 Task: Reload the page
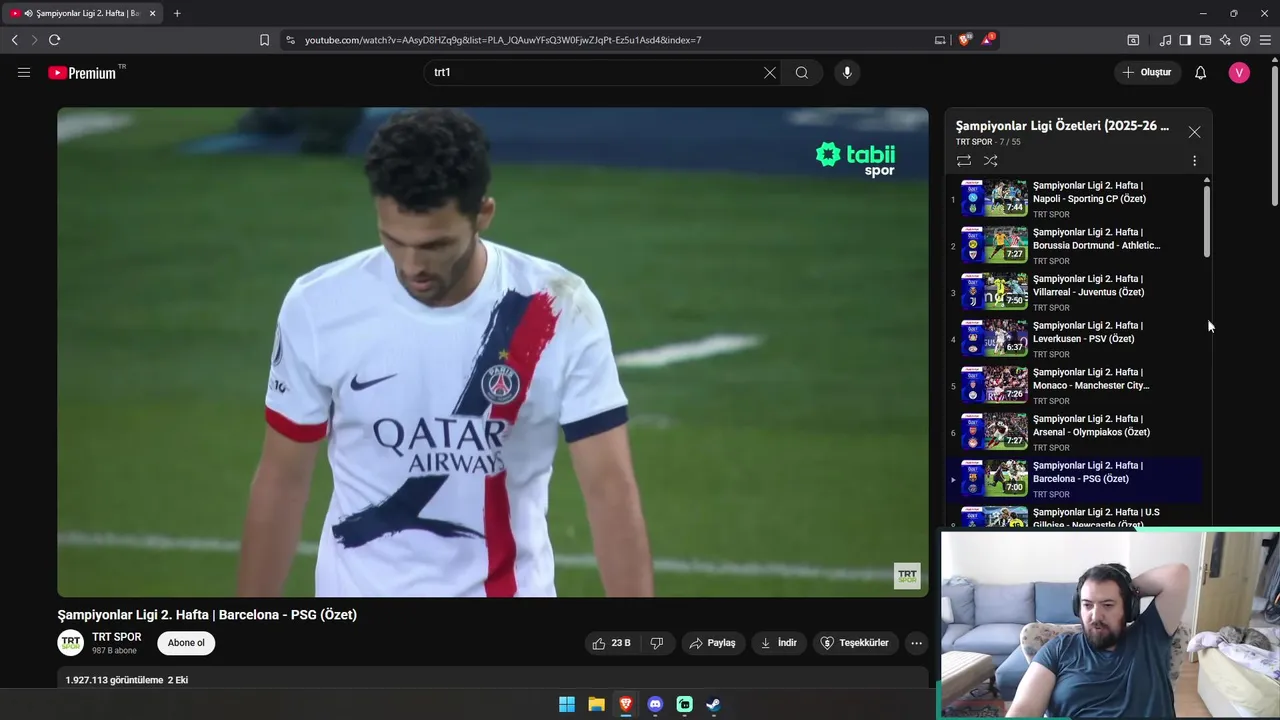(x=54, y=40)
